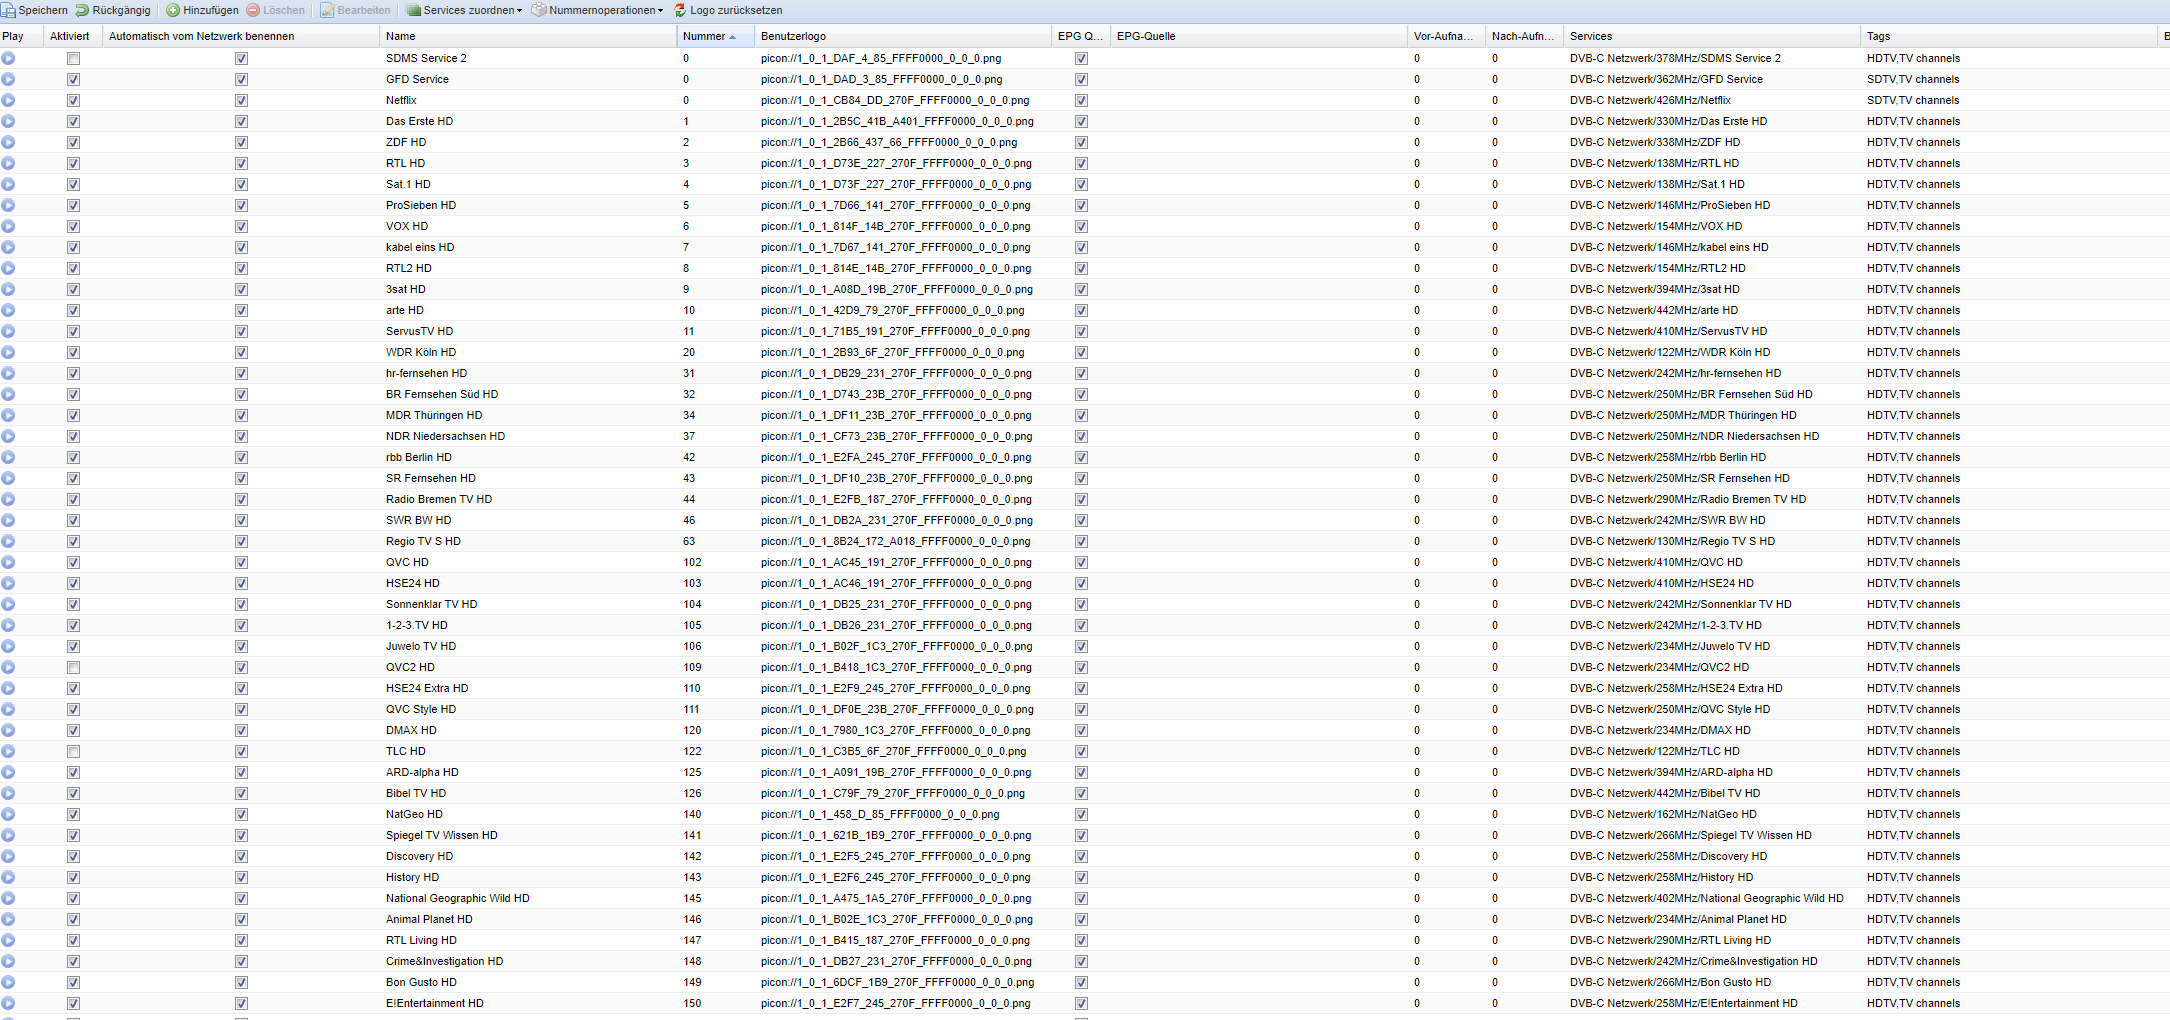Click the Löschen delete button

coord(275,10)
